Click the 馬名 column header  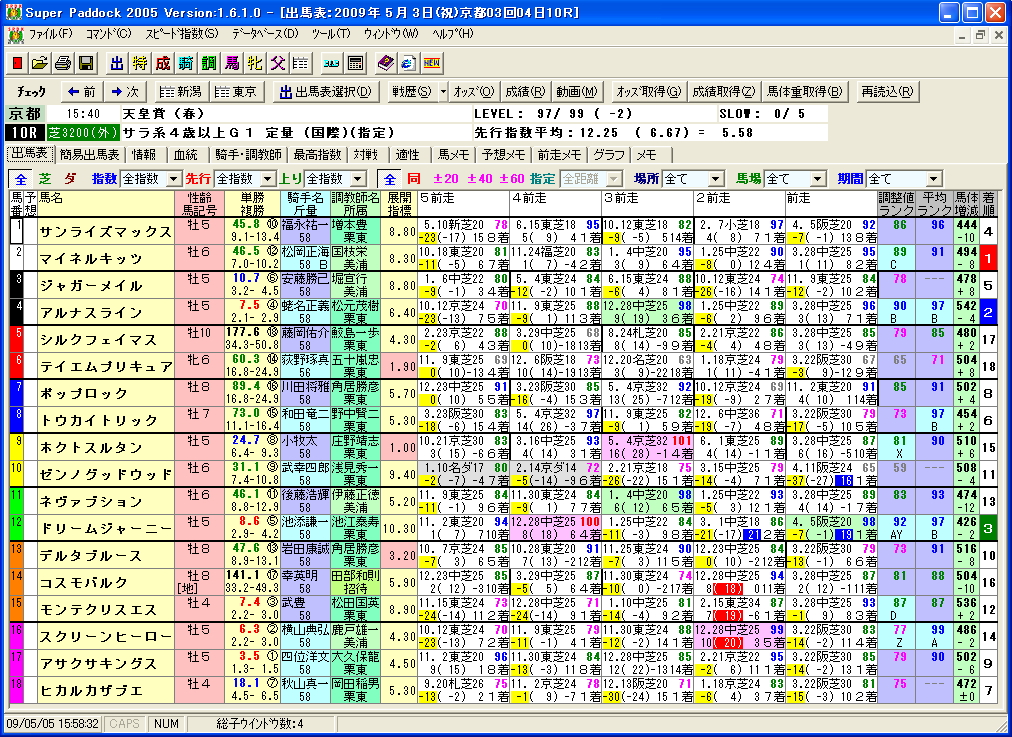tap(106, 203)
